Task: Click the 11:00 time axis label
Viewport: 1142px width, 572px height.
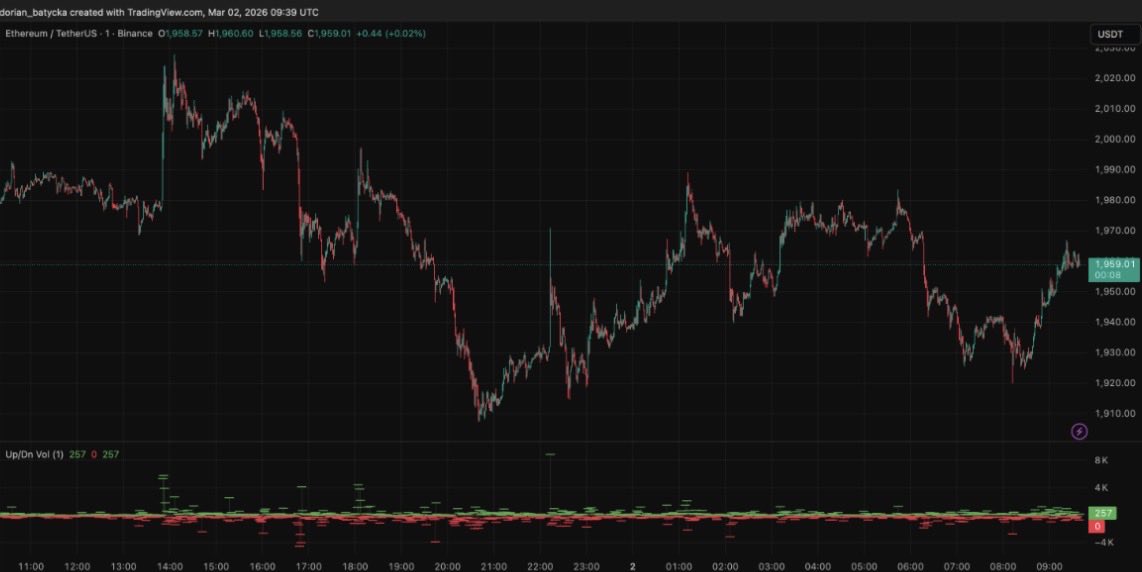Action: point(31,566)
